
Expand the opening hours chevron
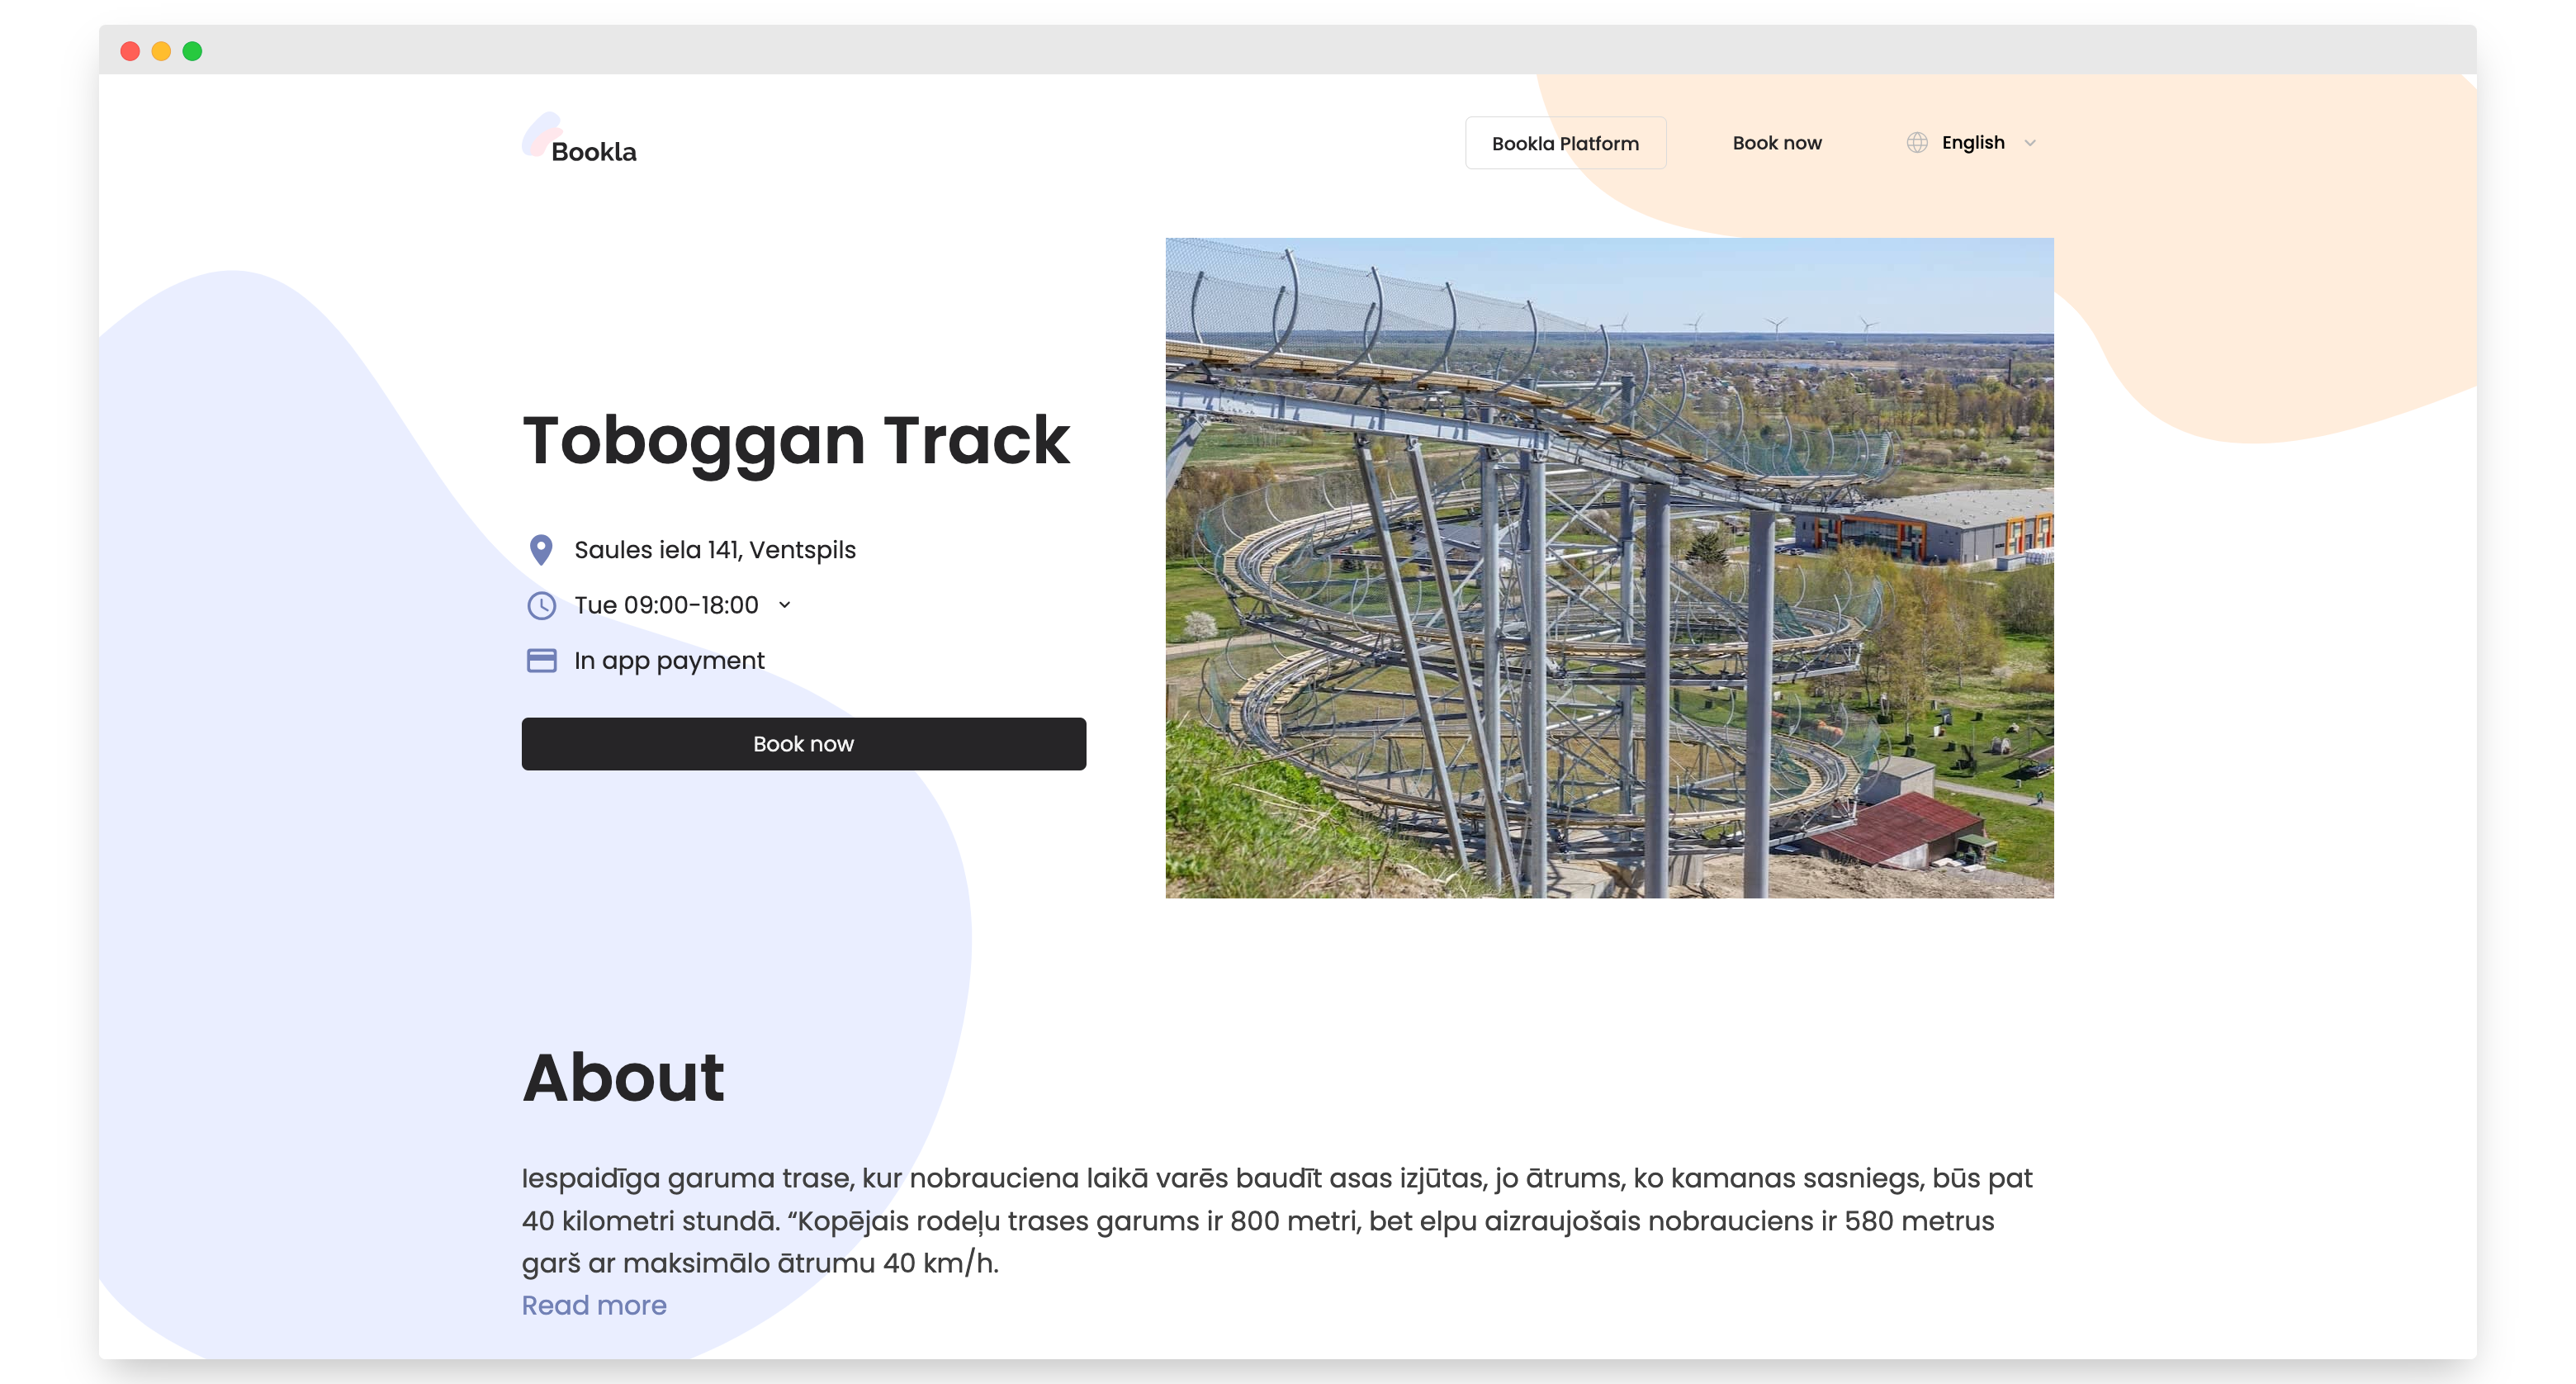click(x=785, y=605)
